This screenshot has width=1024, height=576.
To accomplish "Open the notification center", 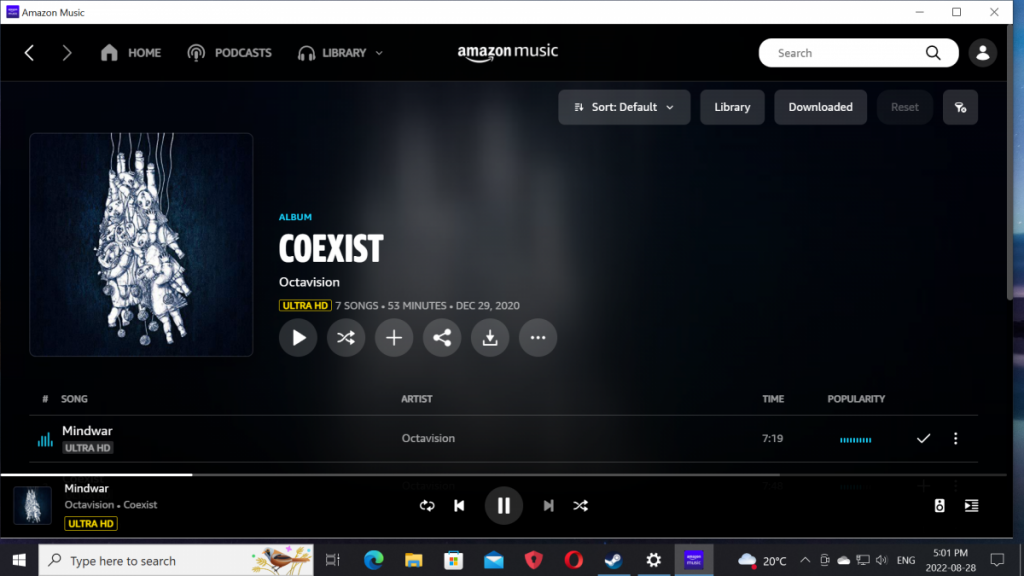I will coord(997,560).
